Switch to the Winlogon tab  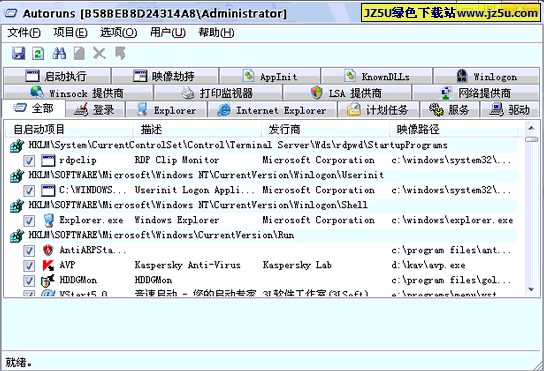486,76
